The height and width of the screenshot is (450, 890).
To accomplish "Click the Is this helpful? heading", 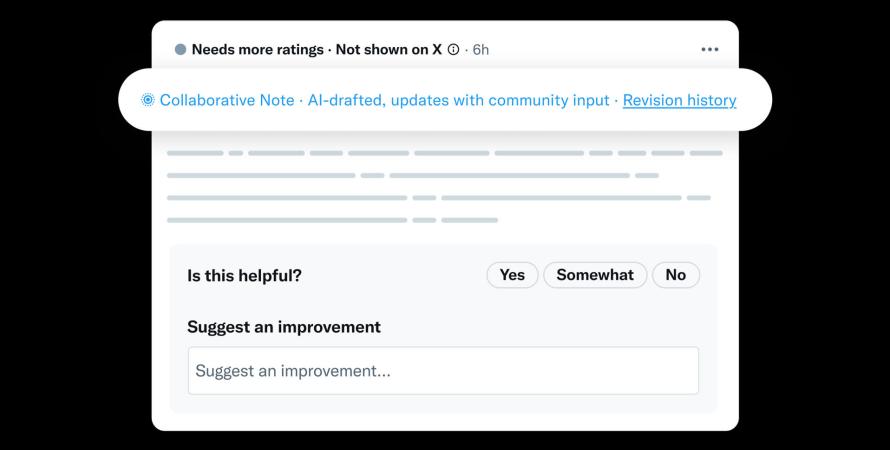I will pyautogui.click(x=244, y=276).
